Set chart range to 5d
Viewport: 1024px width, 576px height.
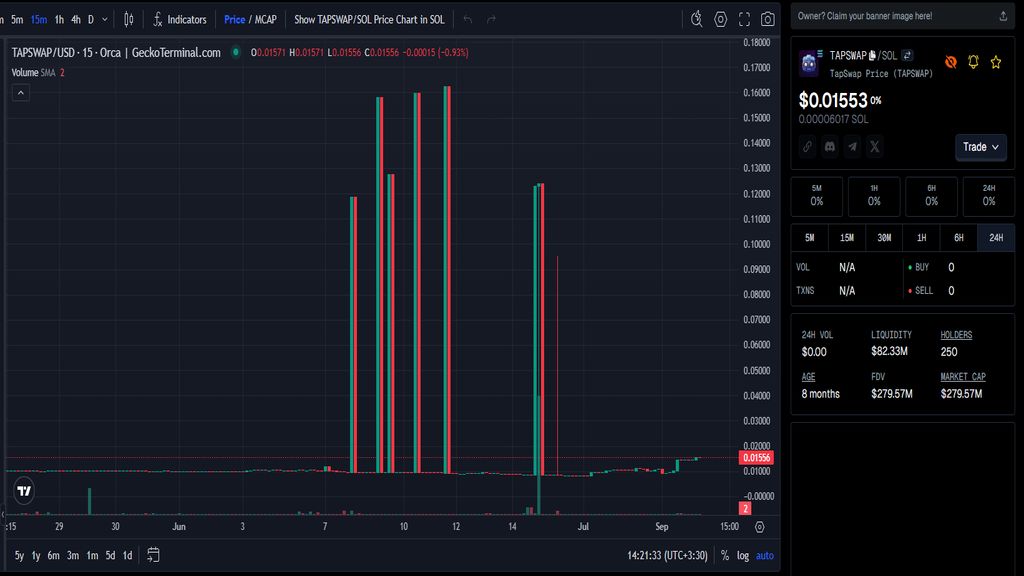coord(110,556)
